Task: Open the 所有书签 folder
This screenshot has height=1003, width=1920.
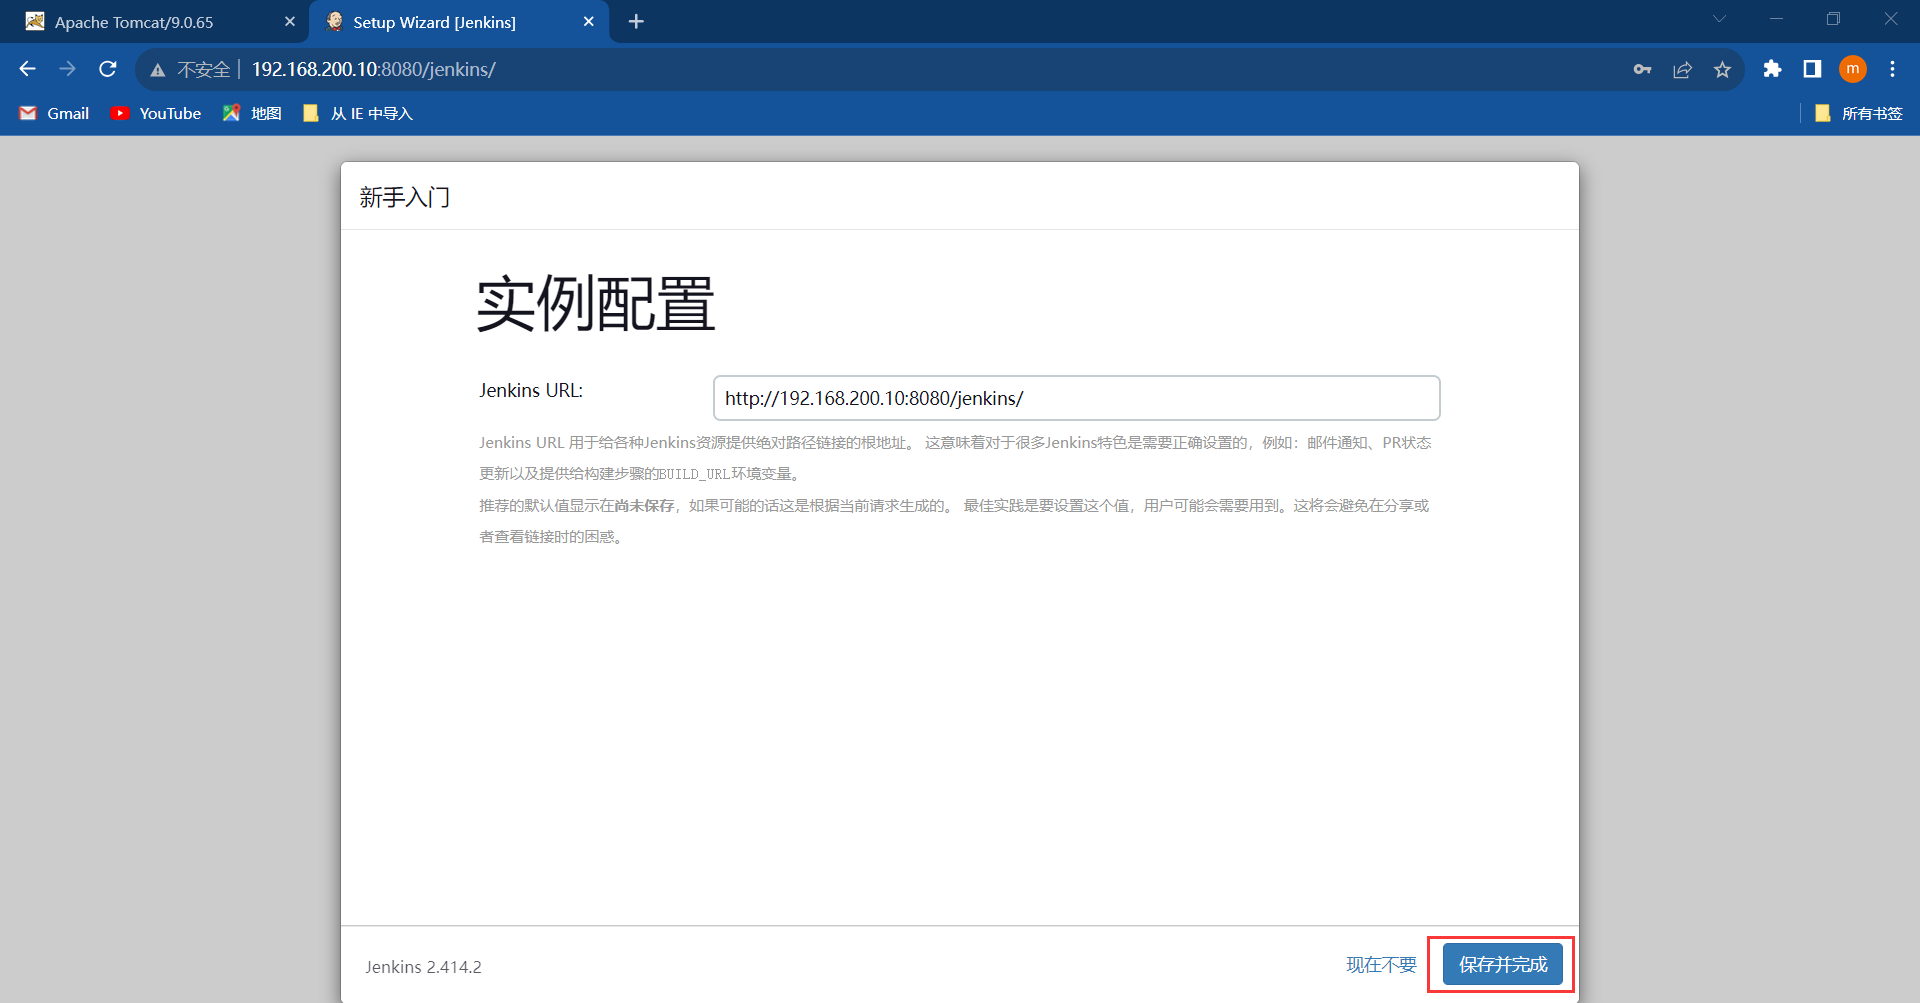Action: pyautogui.click(x=1858, y=113)
